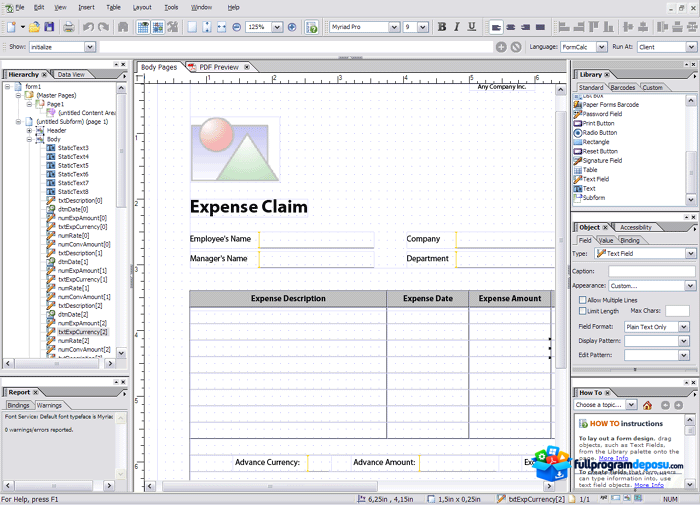Click the add script plus icon

[x=501, y=47]
